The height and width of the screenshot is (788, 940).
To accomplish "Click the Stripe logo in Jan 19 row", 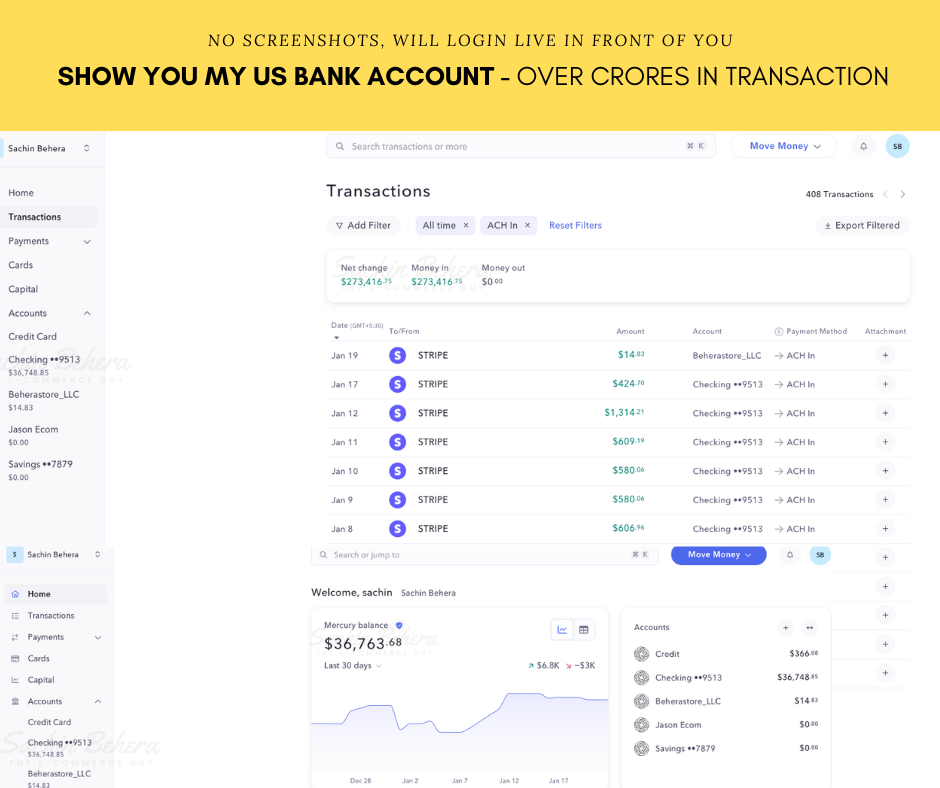I will (397, 355).
